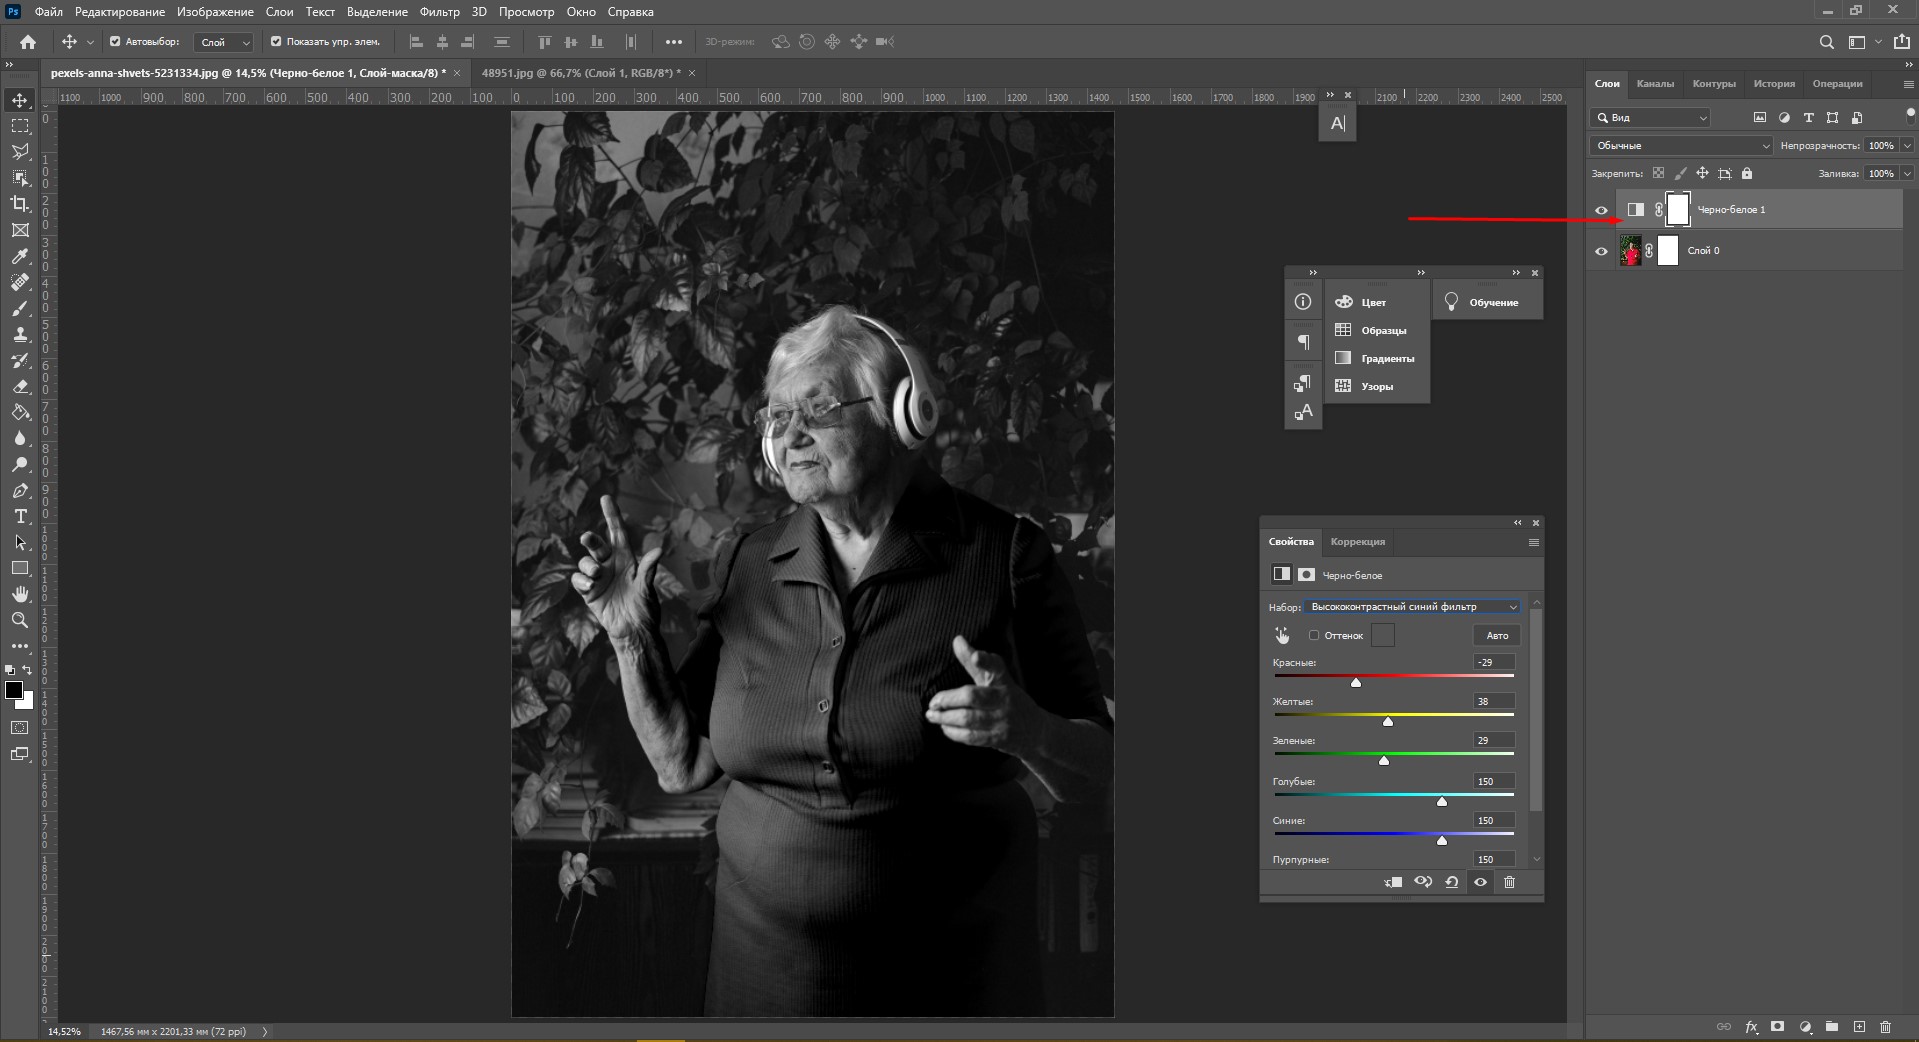Create new layer at panel bottom

[x=1859, y=1027]
